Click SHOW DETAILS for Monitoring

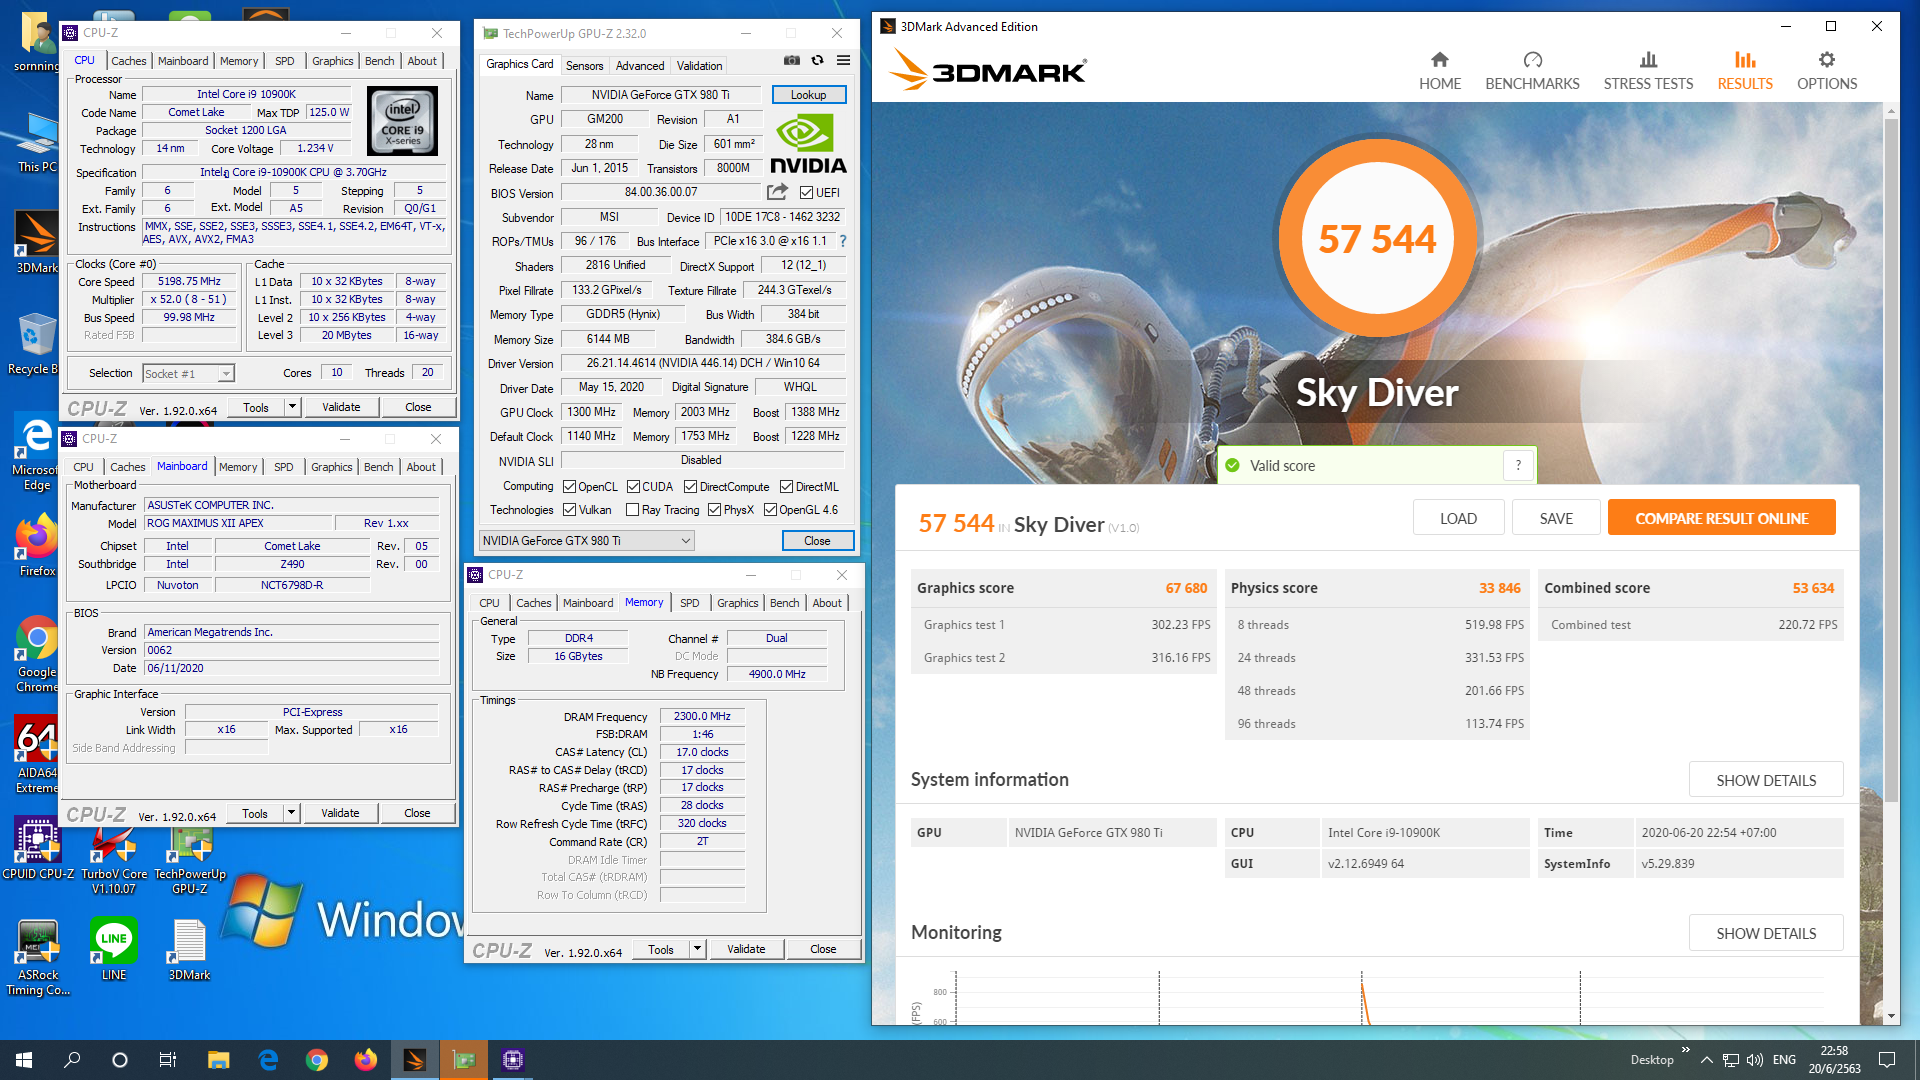(x=1766, y=933)
